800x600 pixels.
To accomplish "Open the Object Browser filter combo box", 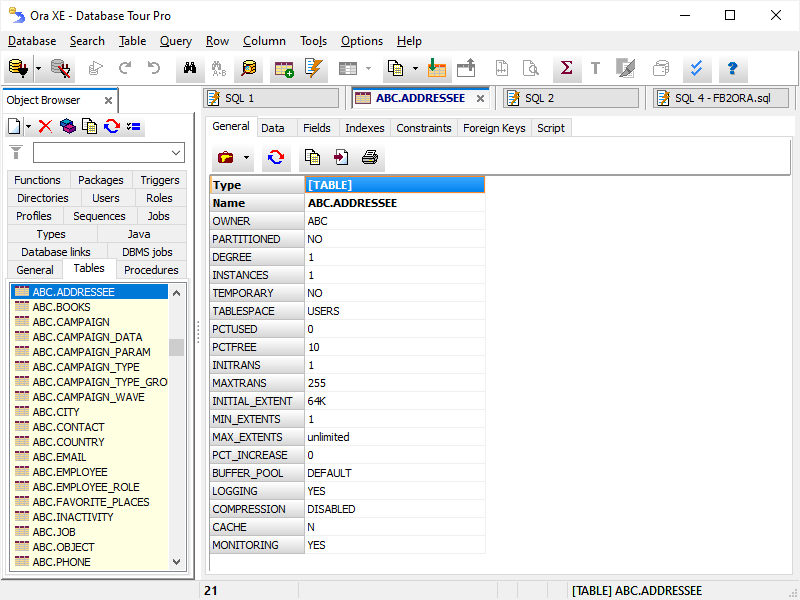I will pos(176,152).
